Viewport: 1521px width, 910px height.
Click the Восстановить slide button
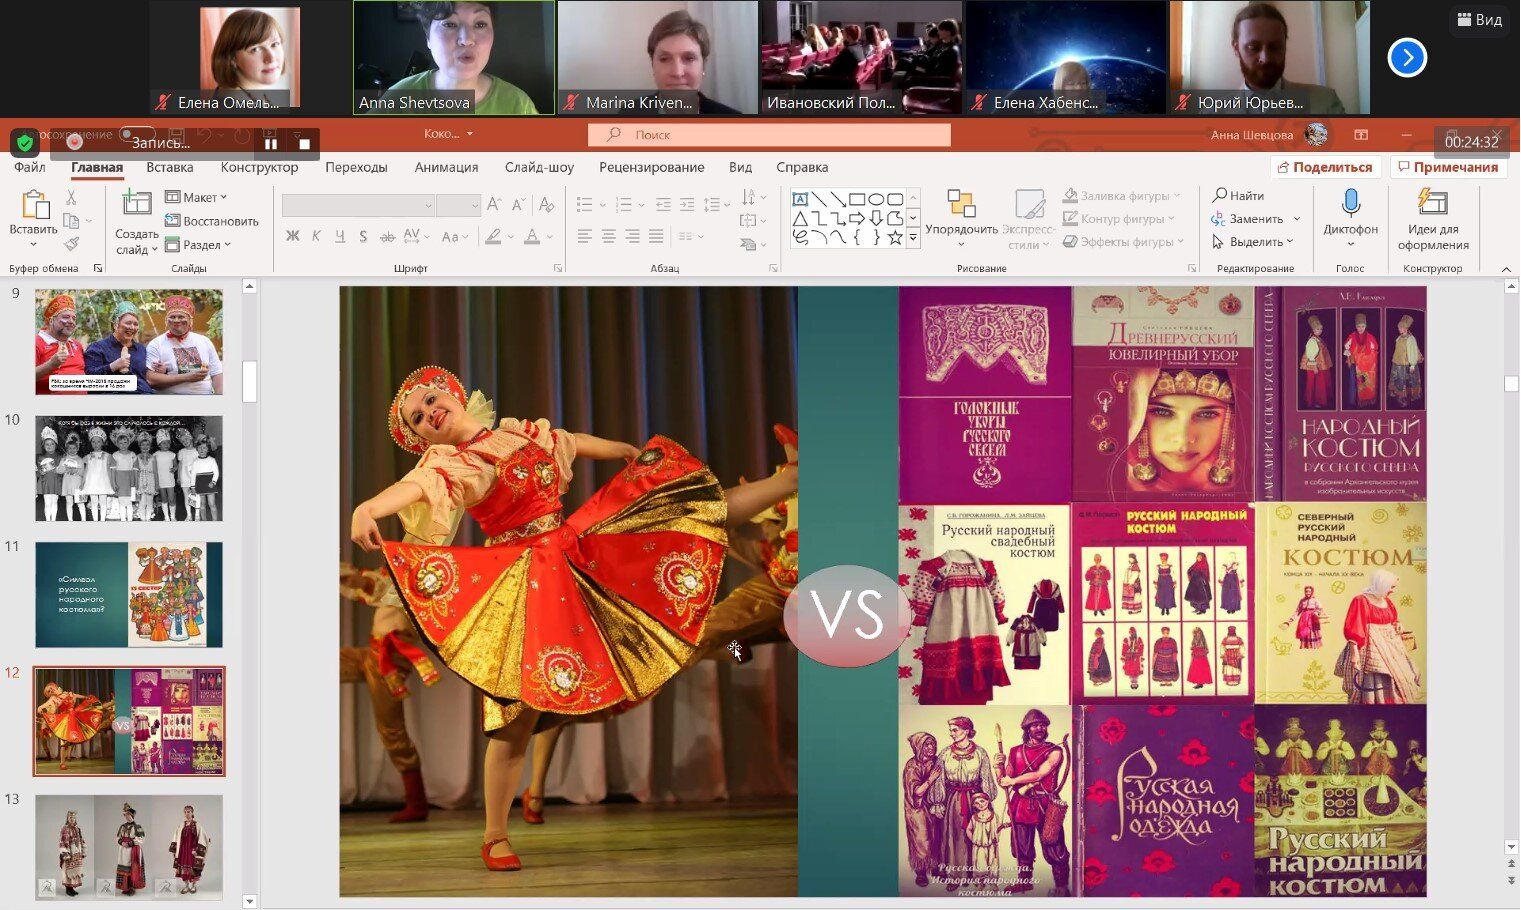(212, 221)
